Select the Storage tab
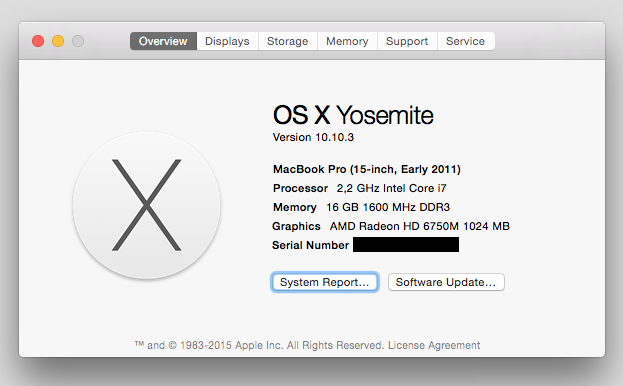 tap(288, 41)
